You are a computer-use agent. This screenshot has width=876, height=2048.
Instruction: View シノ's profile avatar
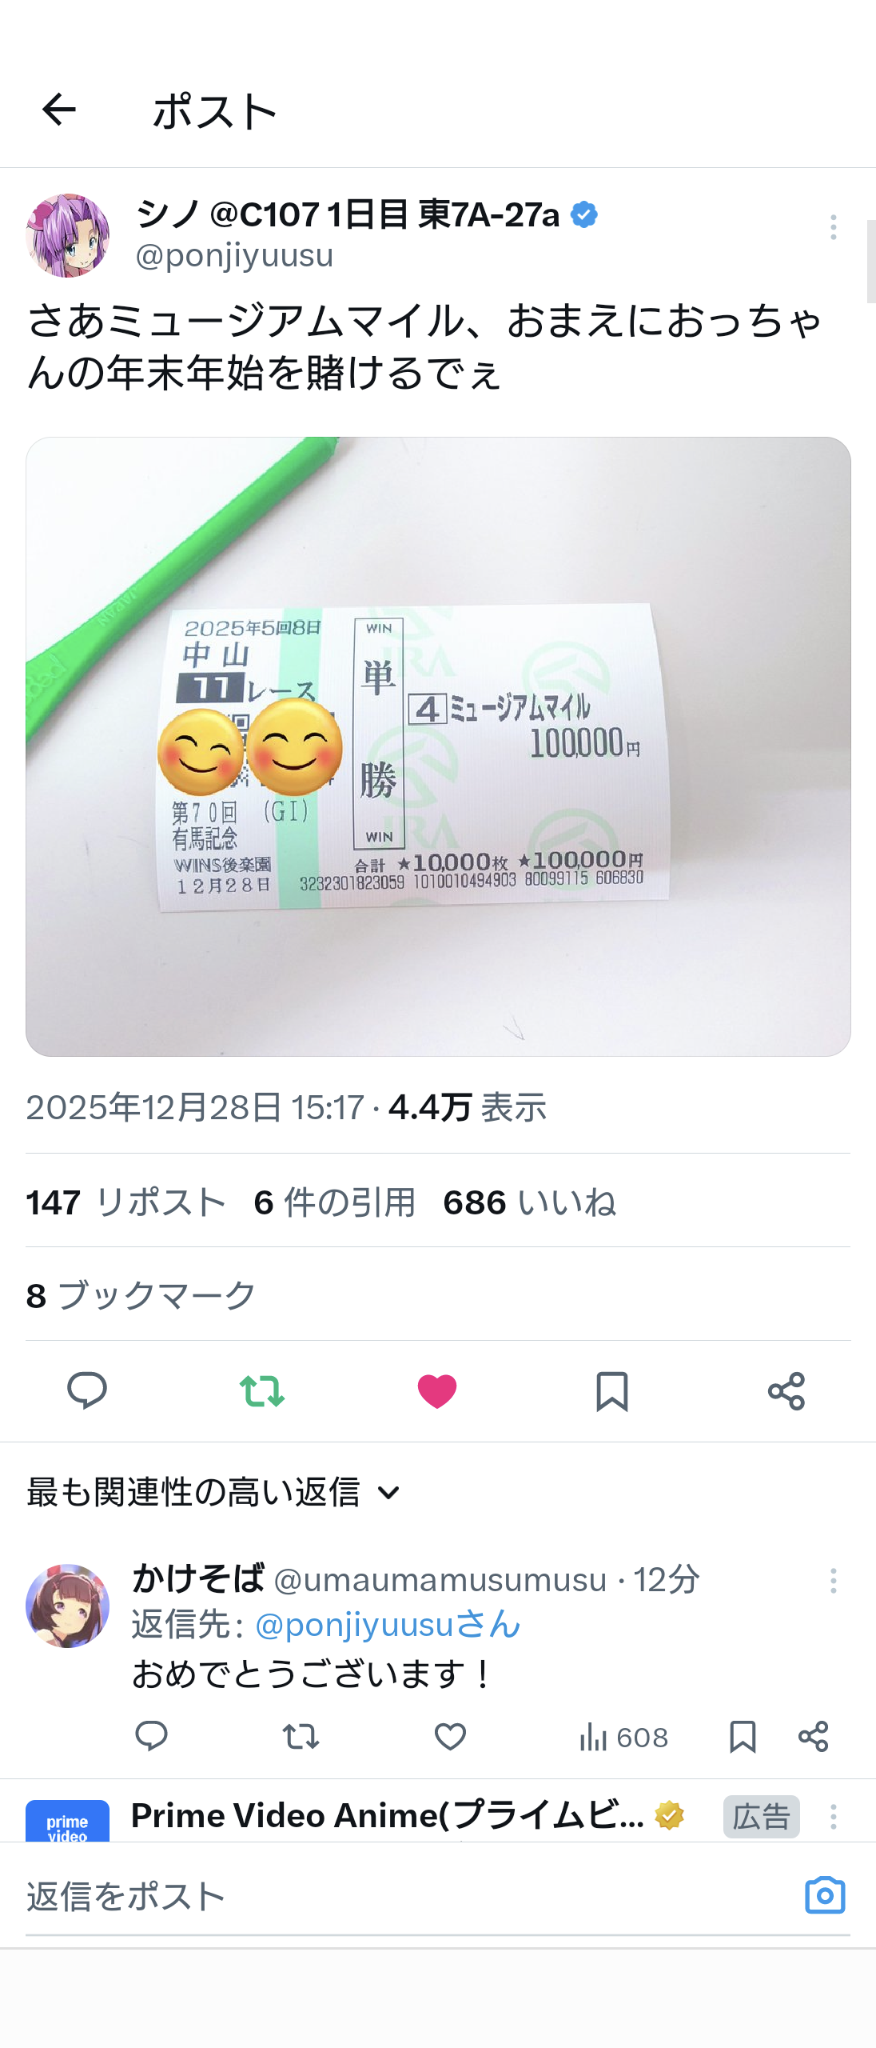[x=68, y=235]
